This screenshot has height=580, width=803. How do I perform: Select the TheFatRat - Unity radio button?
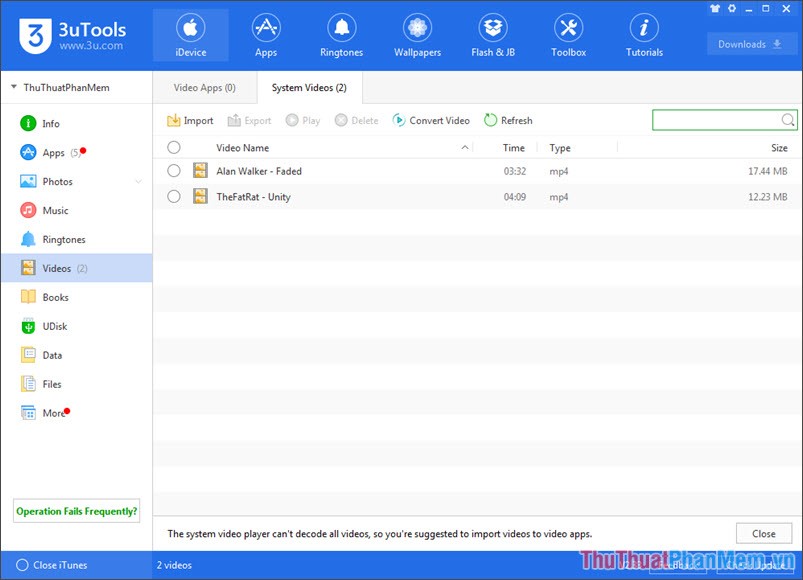[x=174, y=197]
